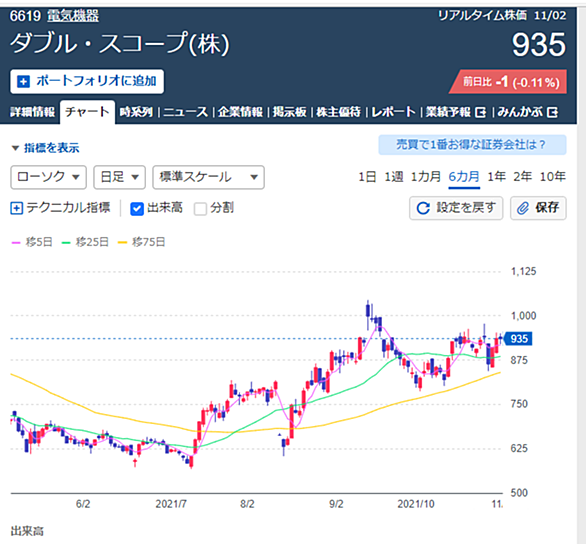Open the 電気機器 sector link
The width and height of the screenshot is (586, 544).
point(73,16)
